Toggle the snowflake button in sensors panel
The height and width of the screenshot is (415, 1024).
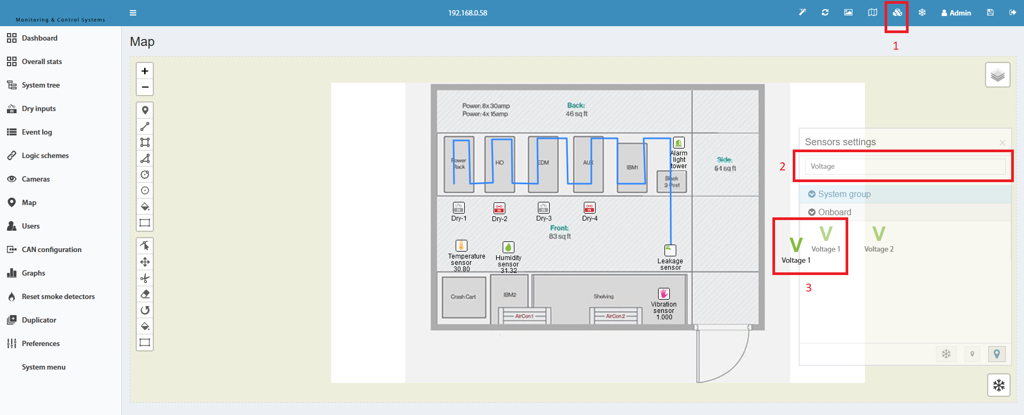pos(945,354)
